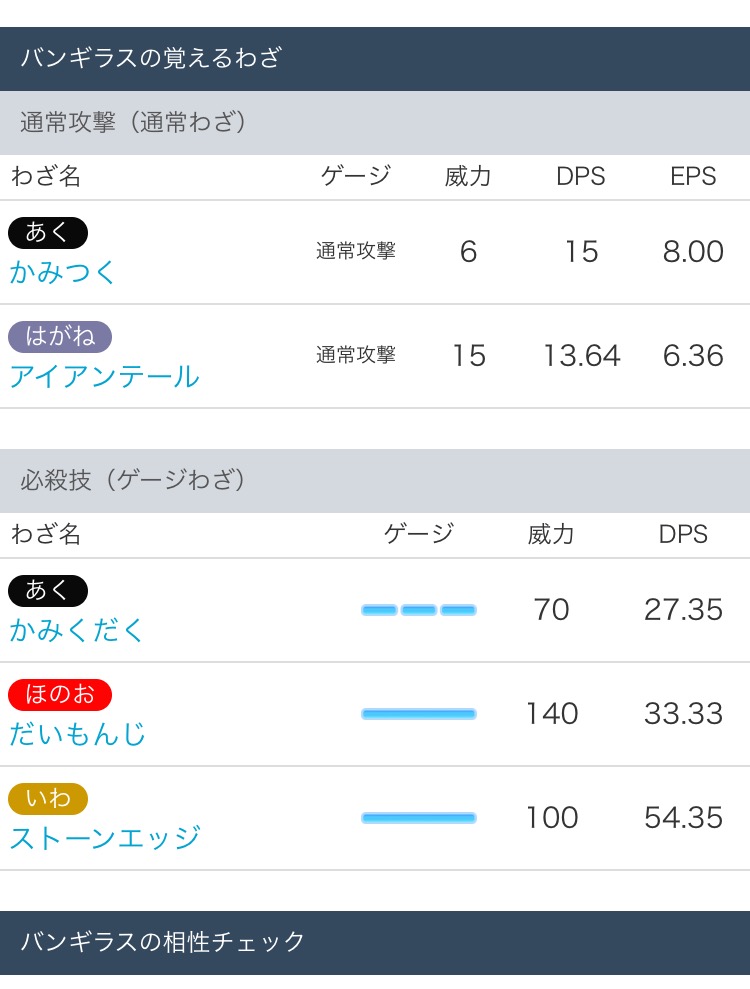Image resolution: width=750 pixels, height=989 pixels.
Task: Click the red ほのお type badge
Action: pos(60,694)
